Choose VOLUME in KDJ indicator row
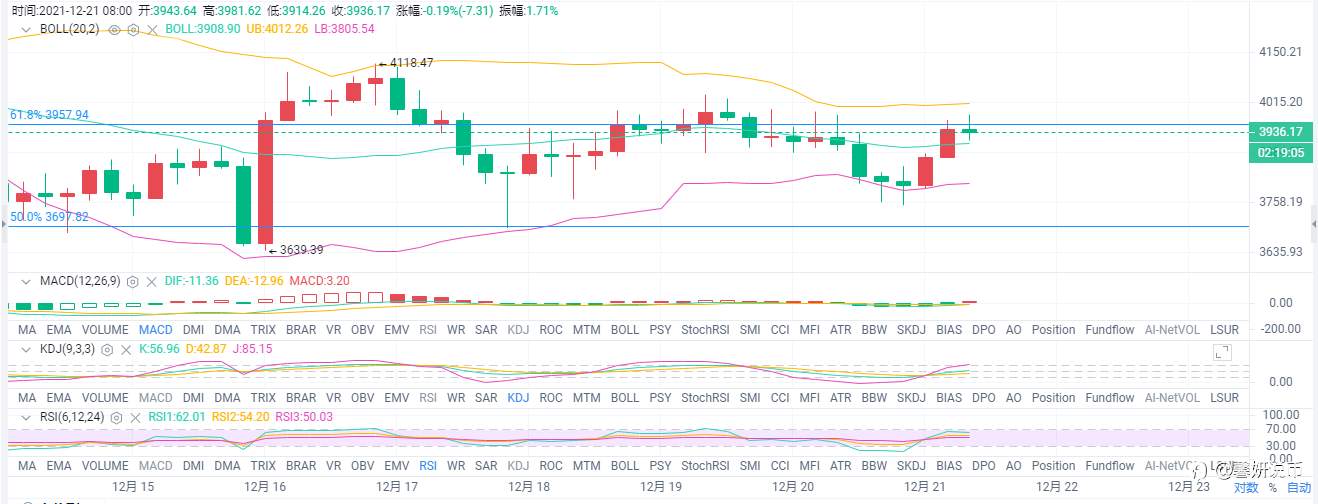1318x504 pixels. 105,398
